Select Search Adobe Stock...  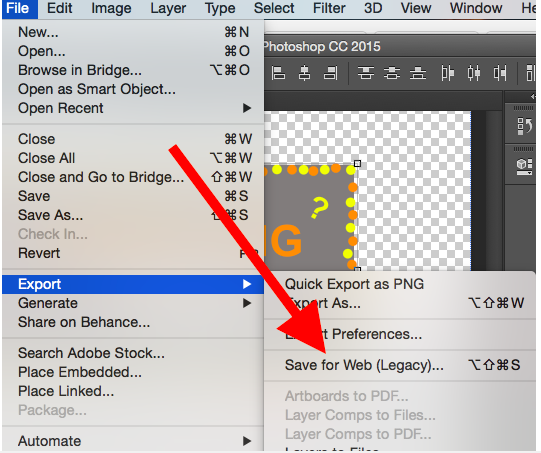(x=133, y=353)
